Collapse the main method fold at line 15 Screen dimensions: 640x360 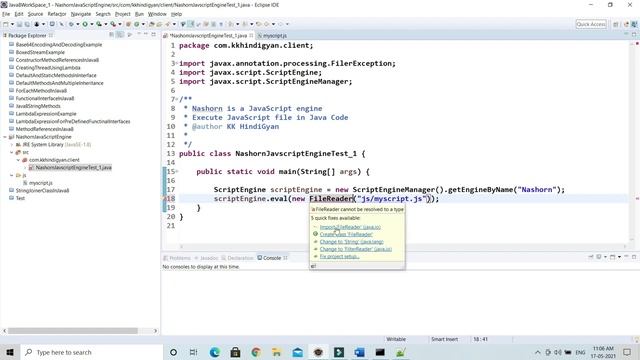click(178, 171)
